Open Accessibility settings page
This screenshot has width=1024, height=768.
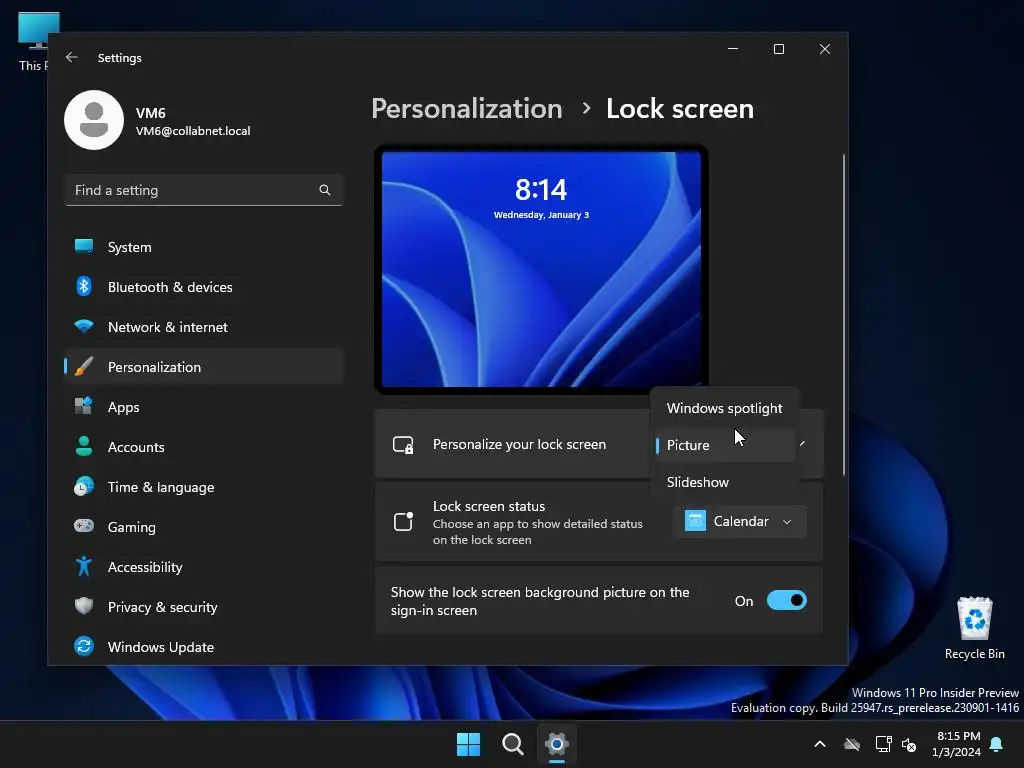coord(204,567)
